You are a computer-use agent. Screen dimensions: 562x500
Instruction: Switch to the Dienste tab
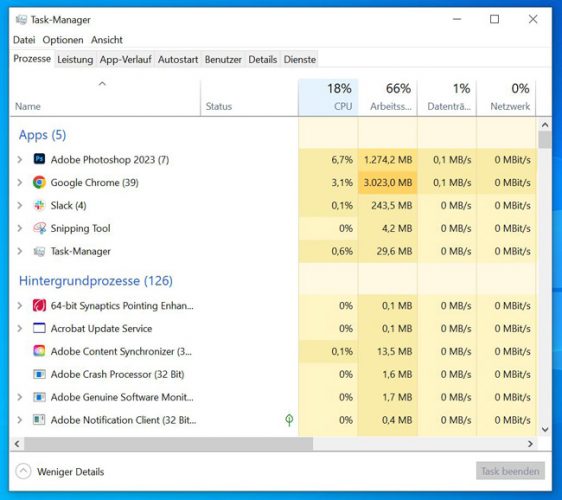[300, 59]
